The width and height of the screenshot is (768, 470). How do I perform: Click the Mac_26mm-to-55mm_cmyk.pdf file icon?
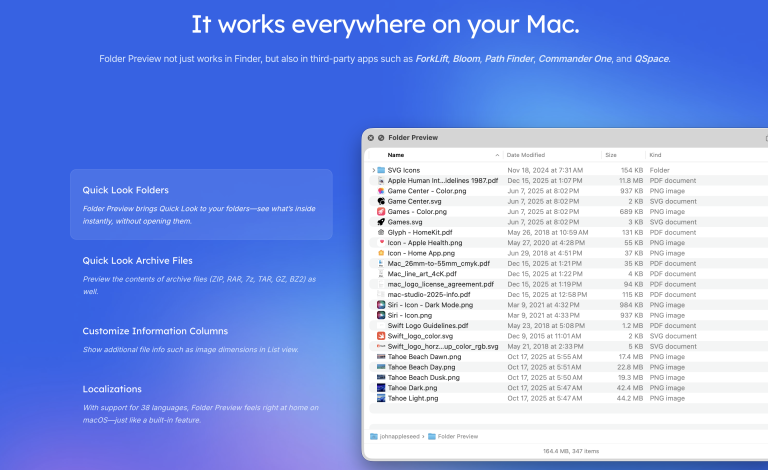(381, 263)
